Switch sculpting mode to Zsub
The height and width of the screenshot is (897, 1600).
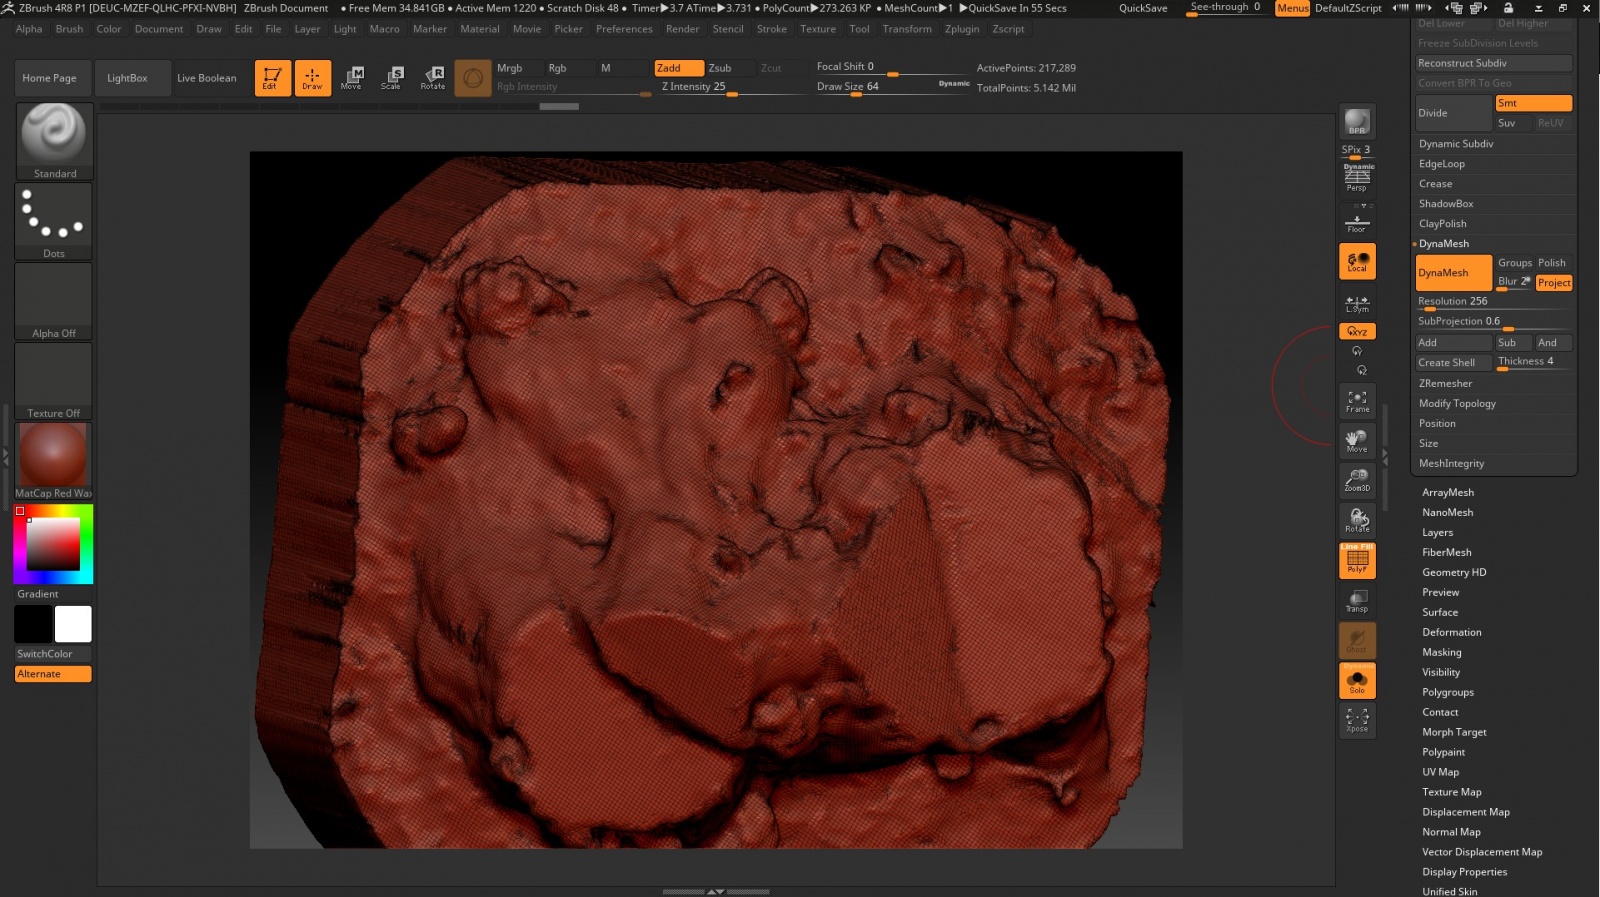[x=720, y=68]
